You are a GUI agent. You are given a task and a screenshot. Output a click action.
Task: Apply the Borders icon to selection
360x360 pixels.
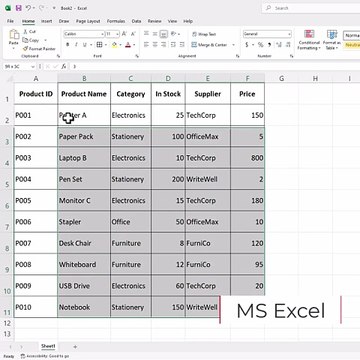point(99,45)
